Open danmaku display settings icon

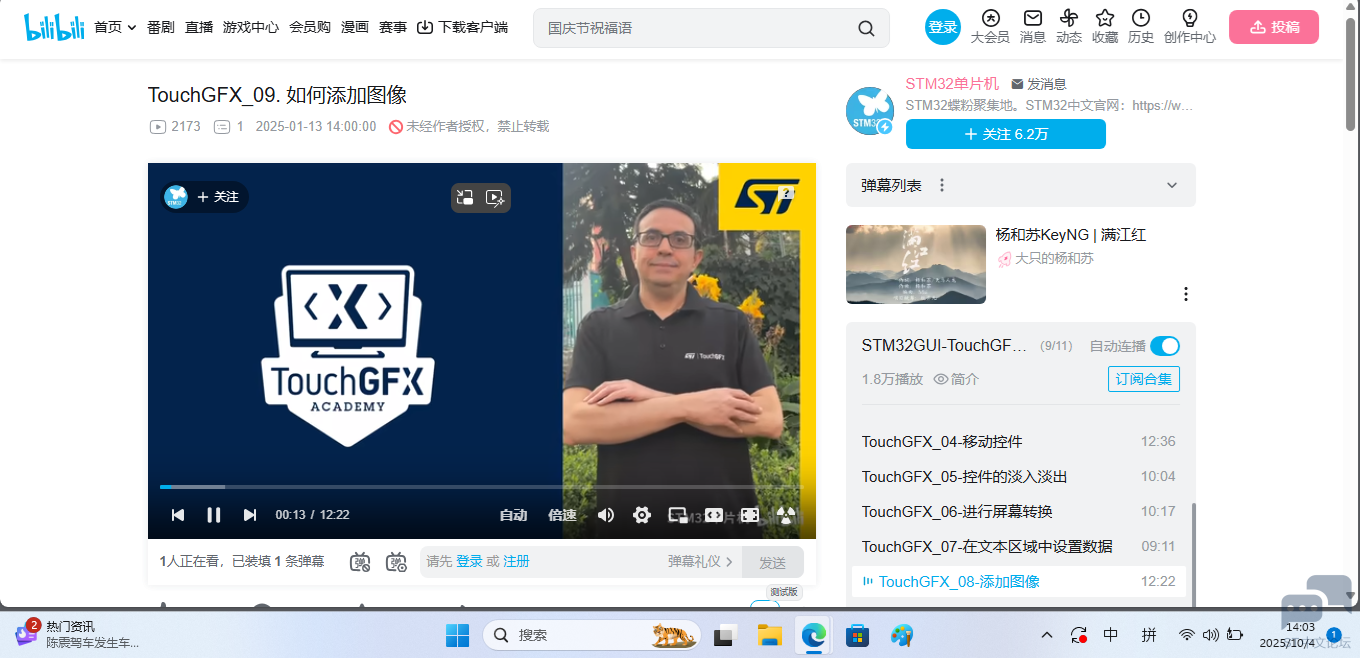pyautogui.click(x=397, y=562)
